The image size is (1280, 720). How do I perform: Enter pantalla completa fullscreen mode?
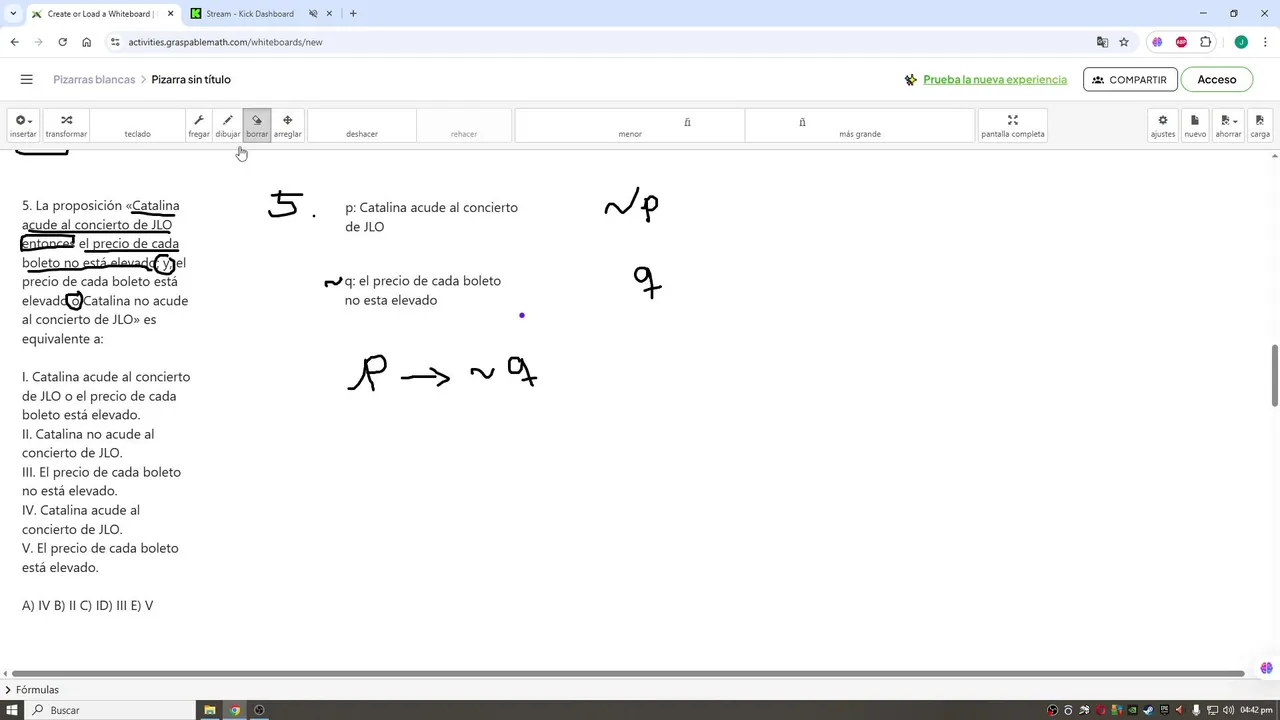pyautogui.click(x=1012, y=126)
